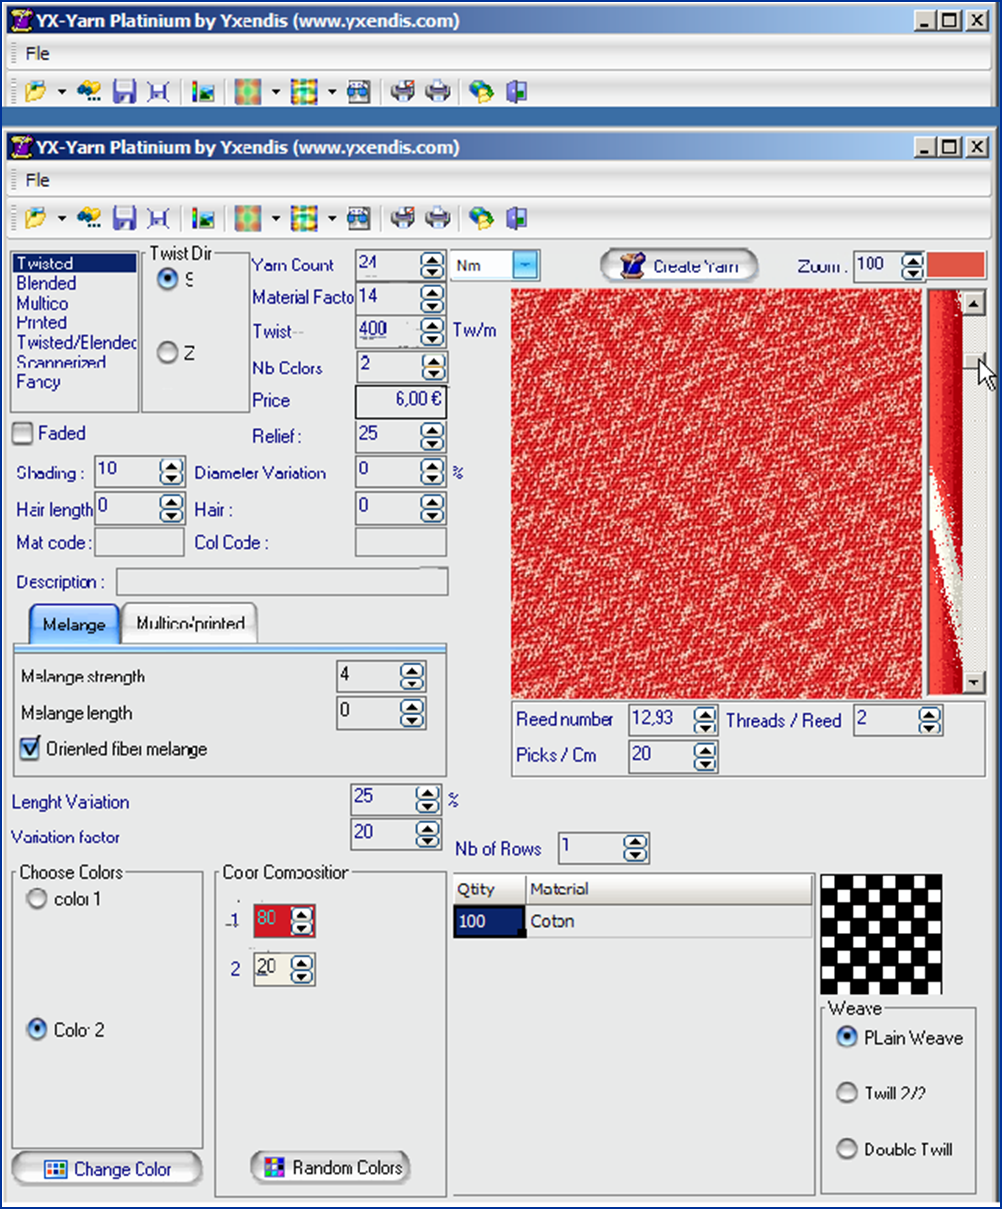Select Printed in yarn type list
The width and height of the screenshot is (1002, 1209).
click(x=41, y=323)
